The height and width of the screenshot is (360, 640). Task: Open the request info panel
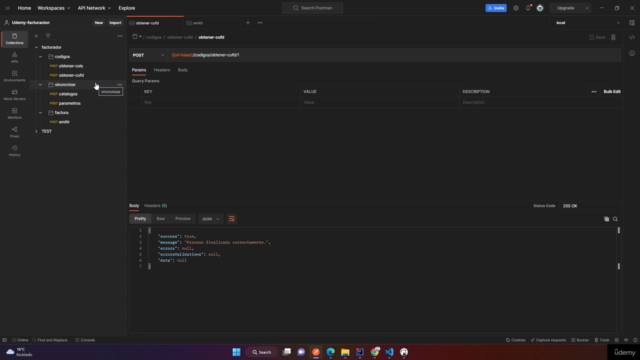pos(632,53)
